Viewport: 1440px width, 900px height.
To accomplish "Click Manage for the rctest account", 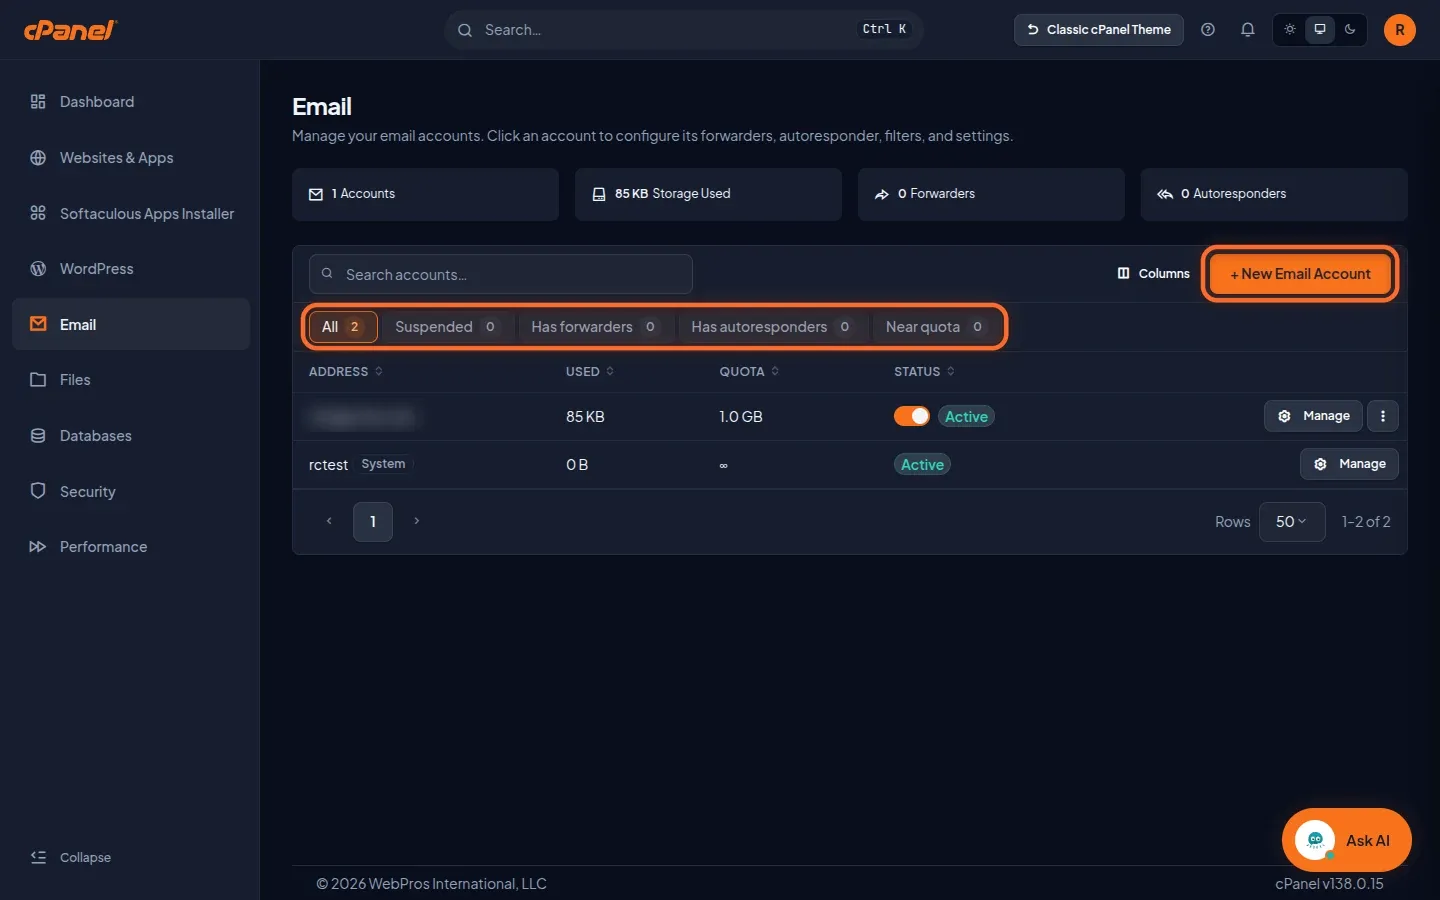I will (1349, 464).
